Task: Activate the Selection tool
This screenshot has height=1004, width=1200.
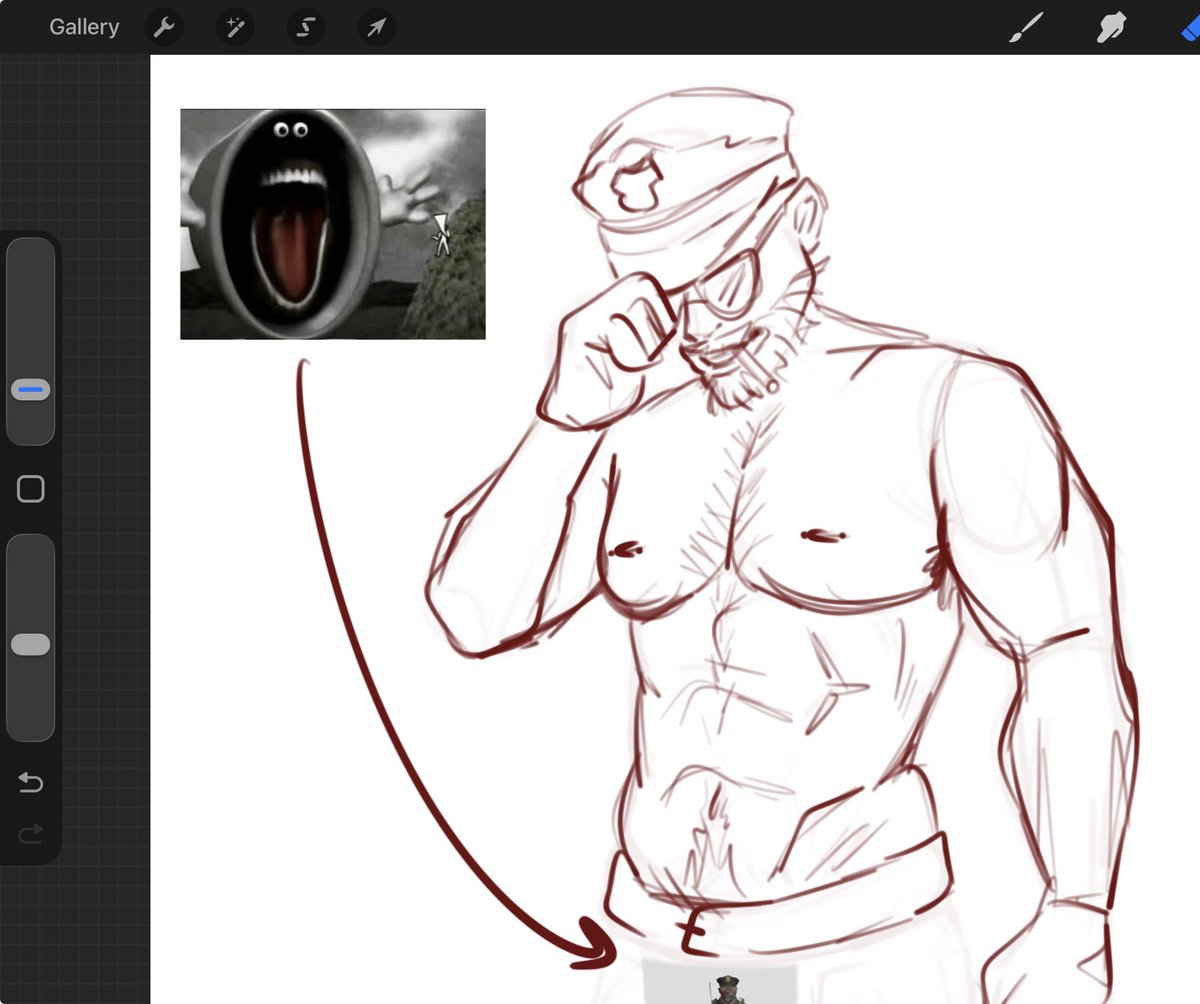Action: [306, 27]
